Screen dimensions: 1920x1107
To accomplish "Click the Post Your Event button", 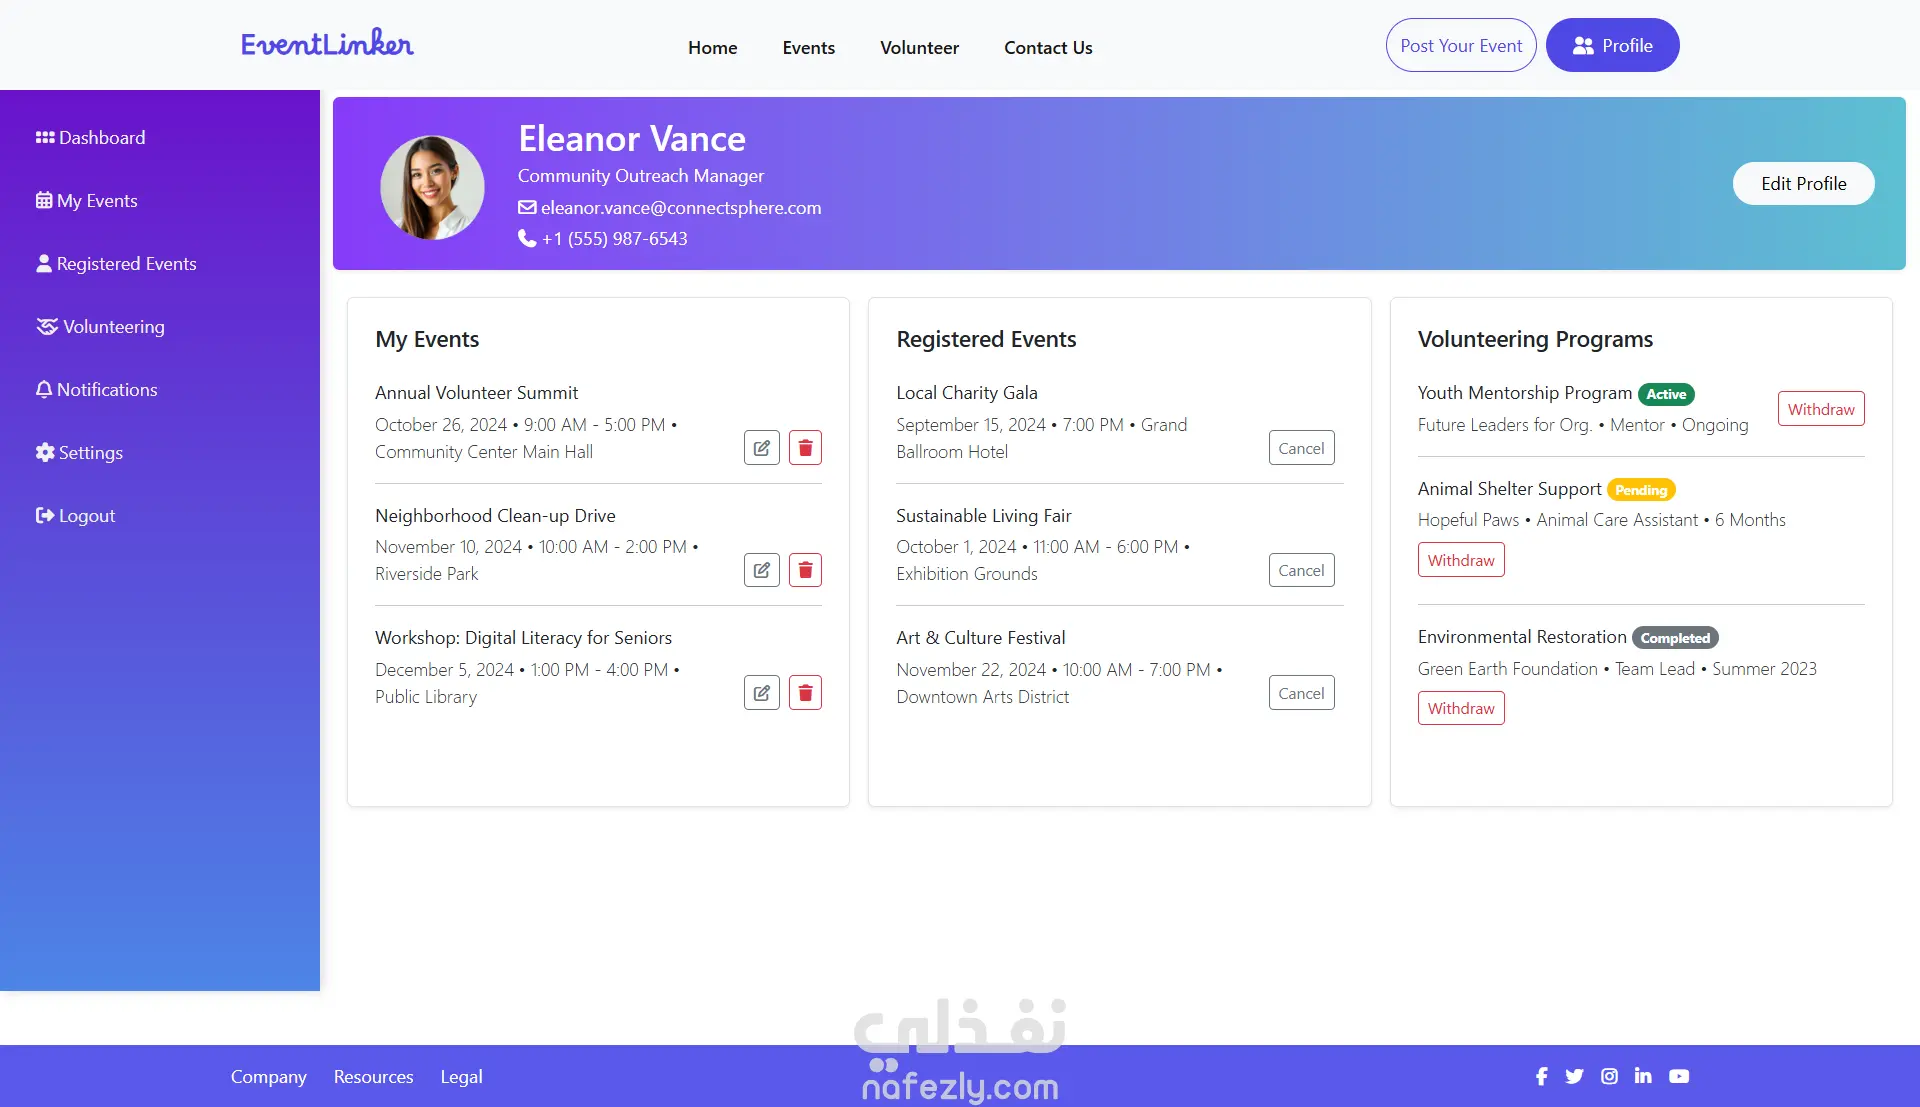I will (1460, 45).
